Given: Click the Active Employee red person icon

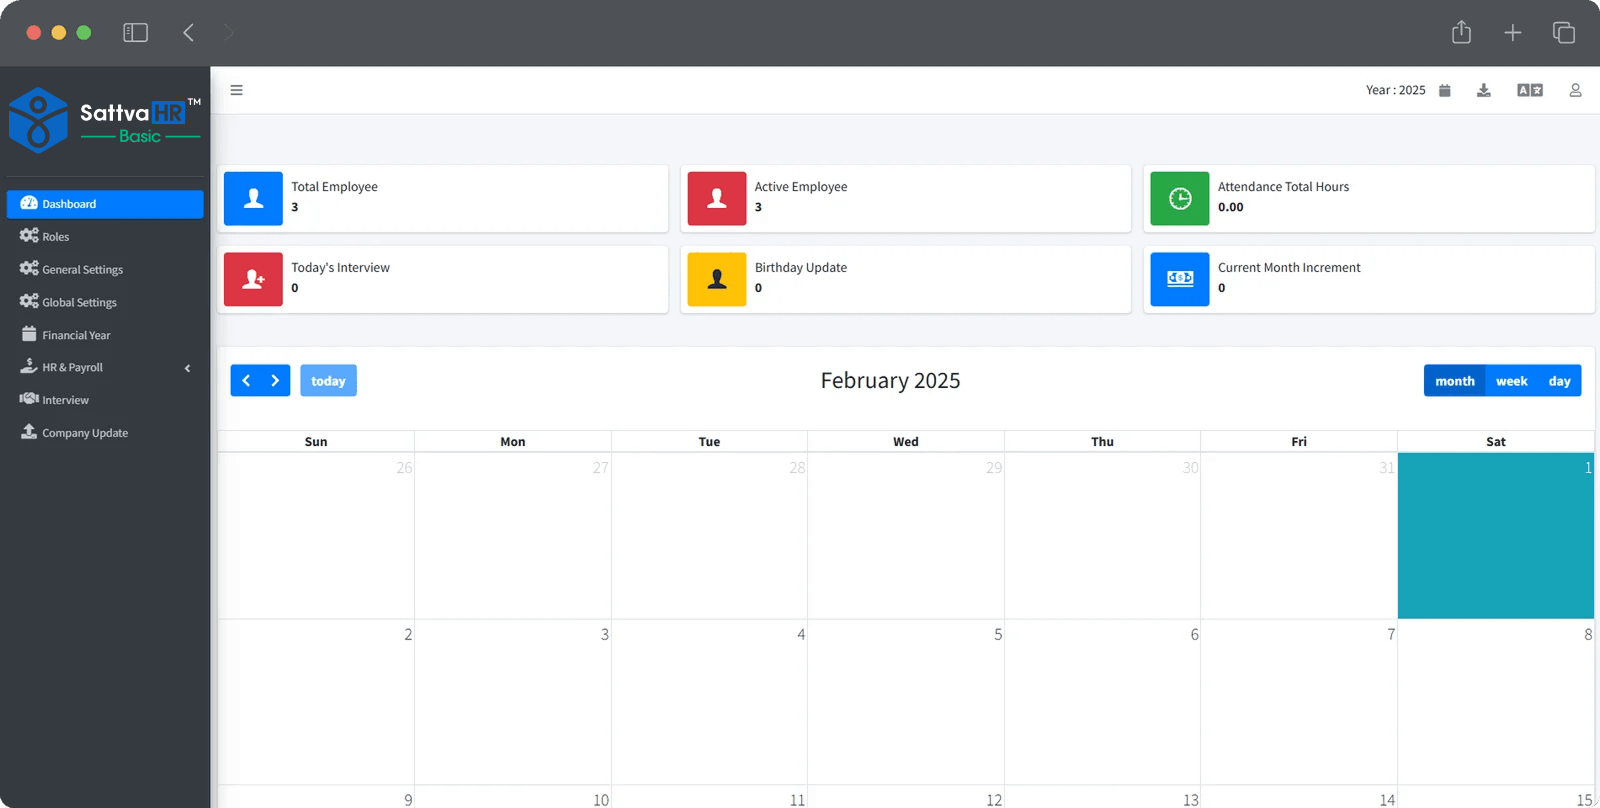Looking at the screenshot, I should [717, 198].
